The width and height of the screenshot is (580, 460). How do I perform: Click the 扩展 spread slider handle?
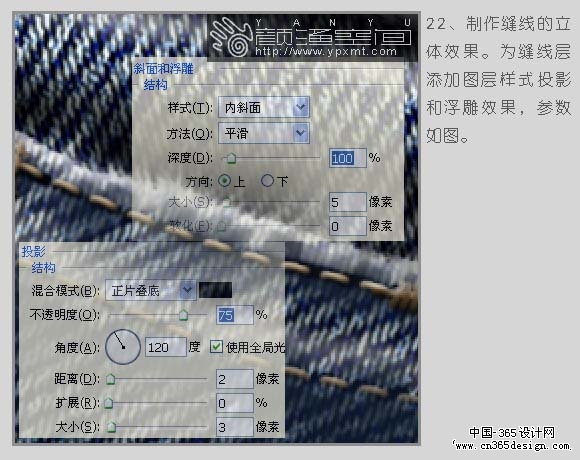[108, 403]
